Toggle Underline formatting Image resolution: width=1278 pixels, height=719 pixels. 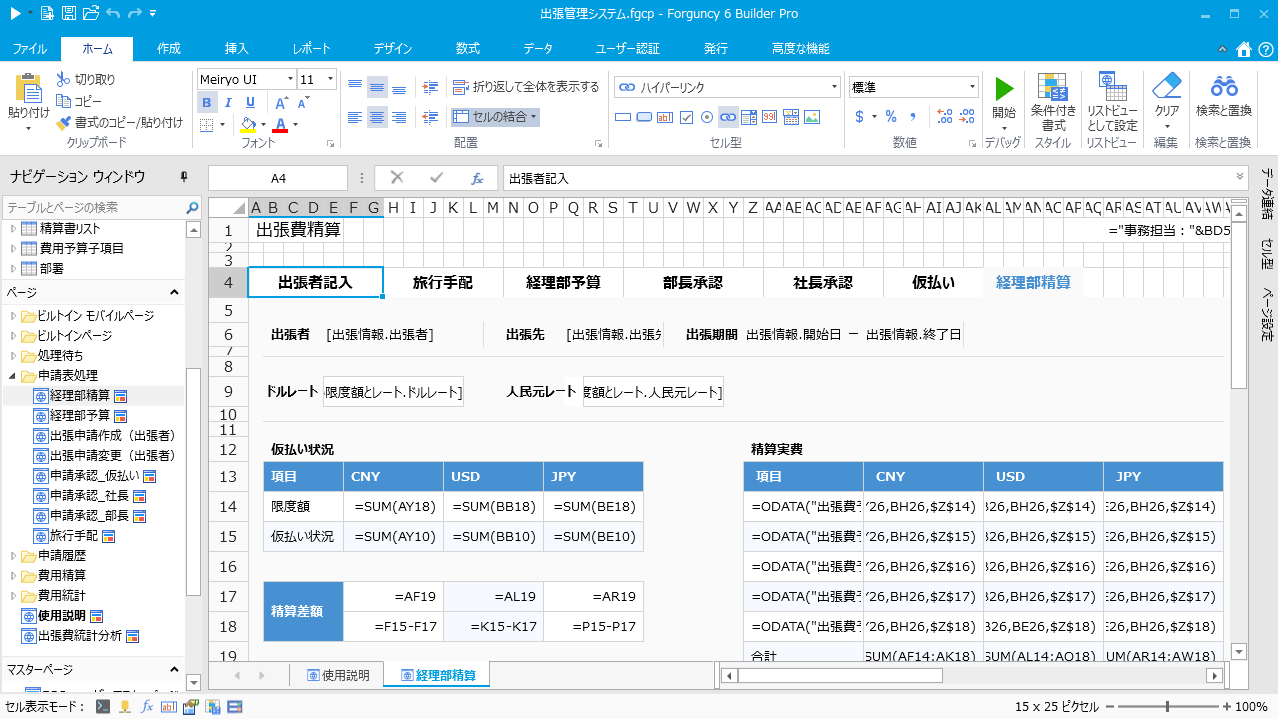coord(250,102)
